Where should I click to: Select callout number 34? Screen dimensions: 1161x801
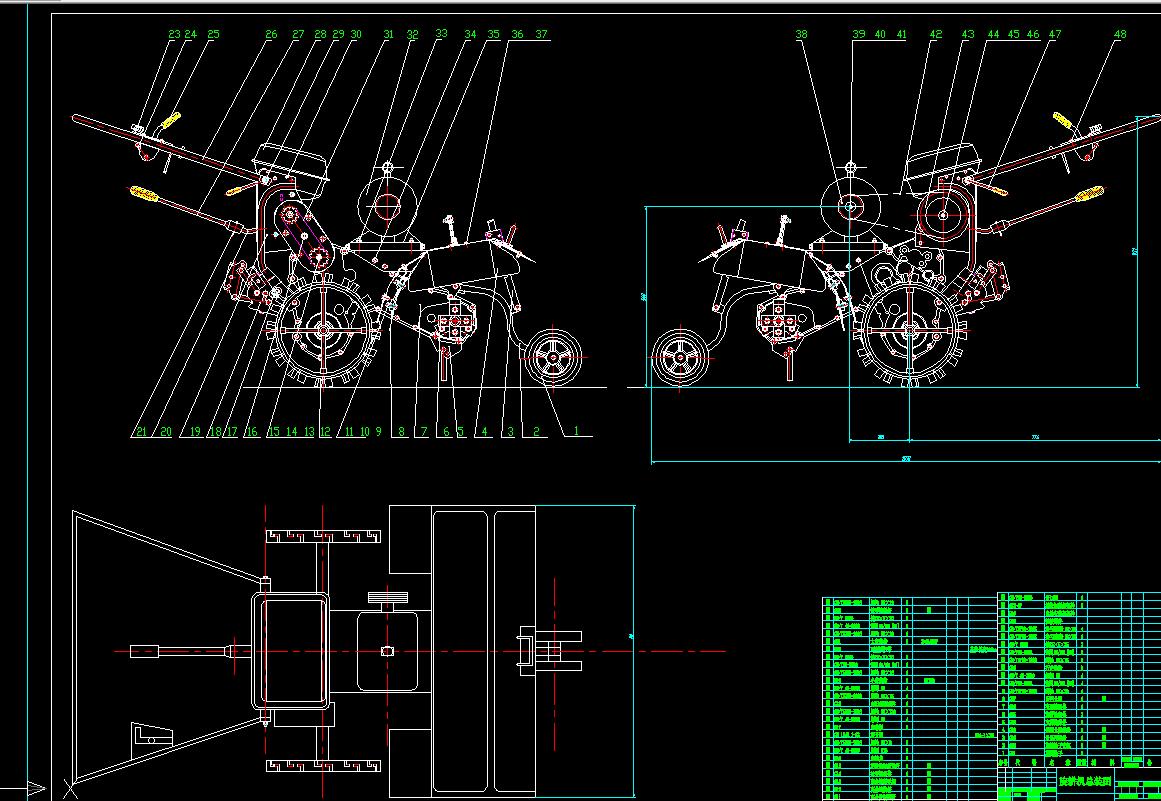tap(470, 34)
